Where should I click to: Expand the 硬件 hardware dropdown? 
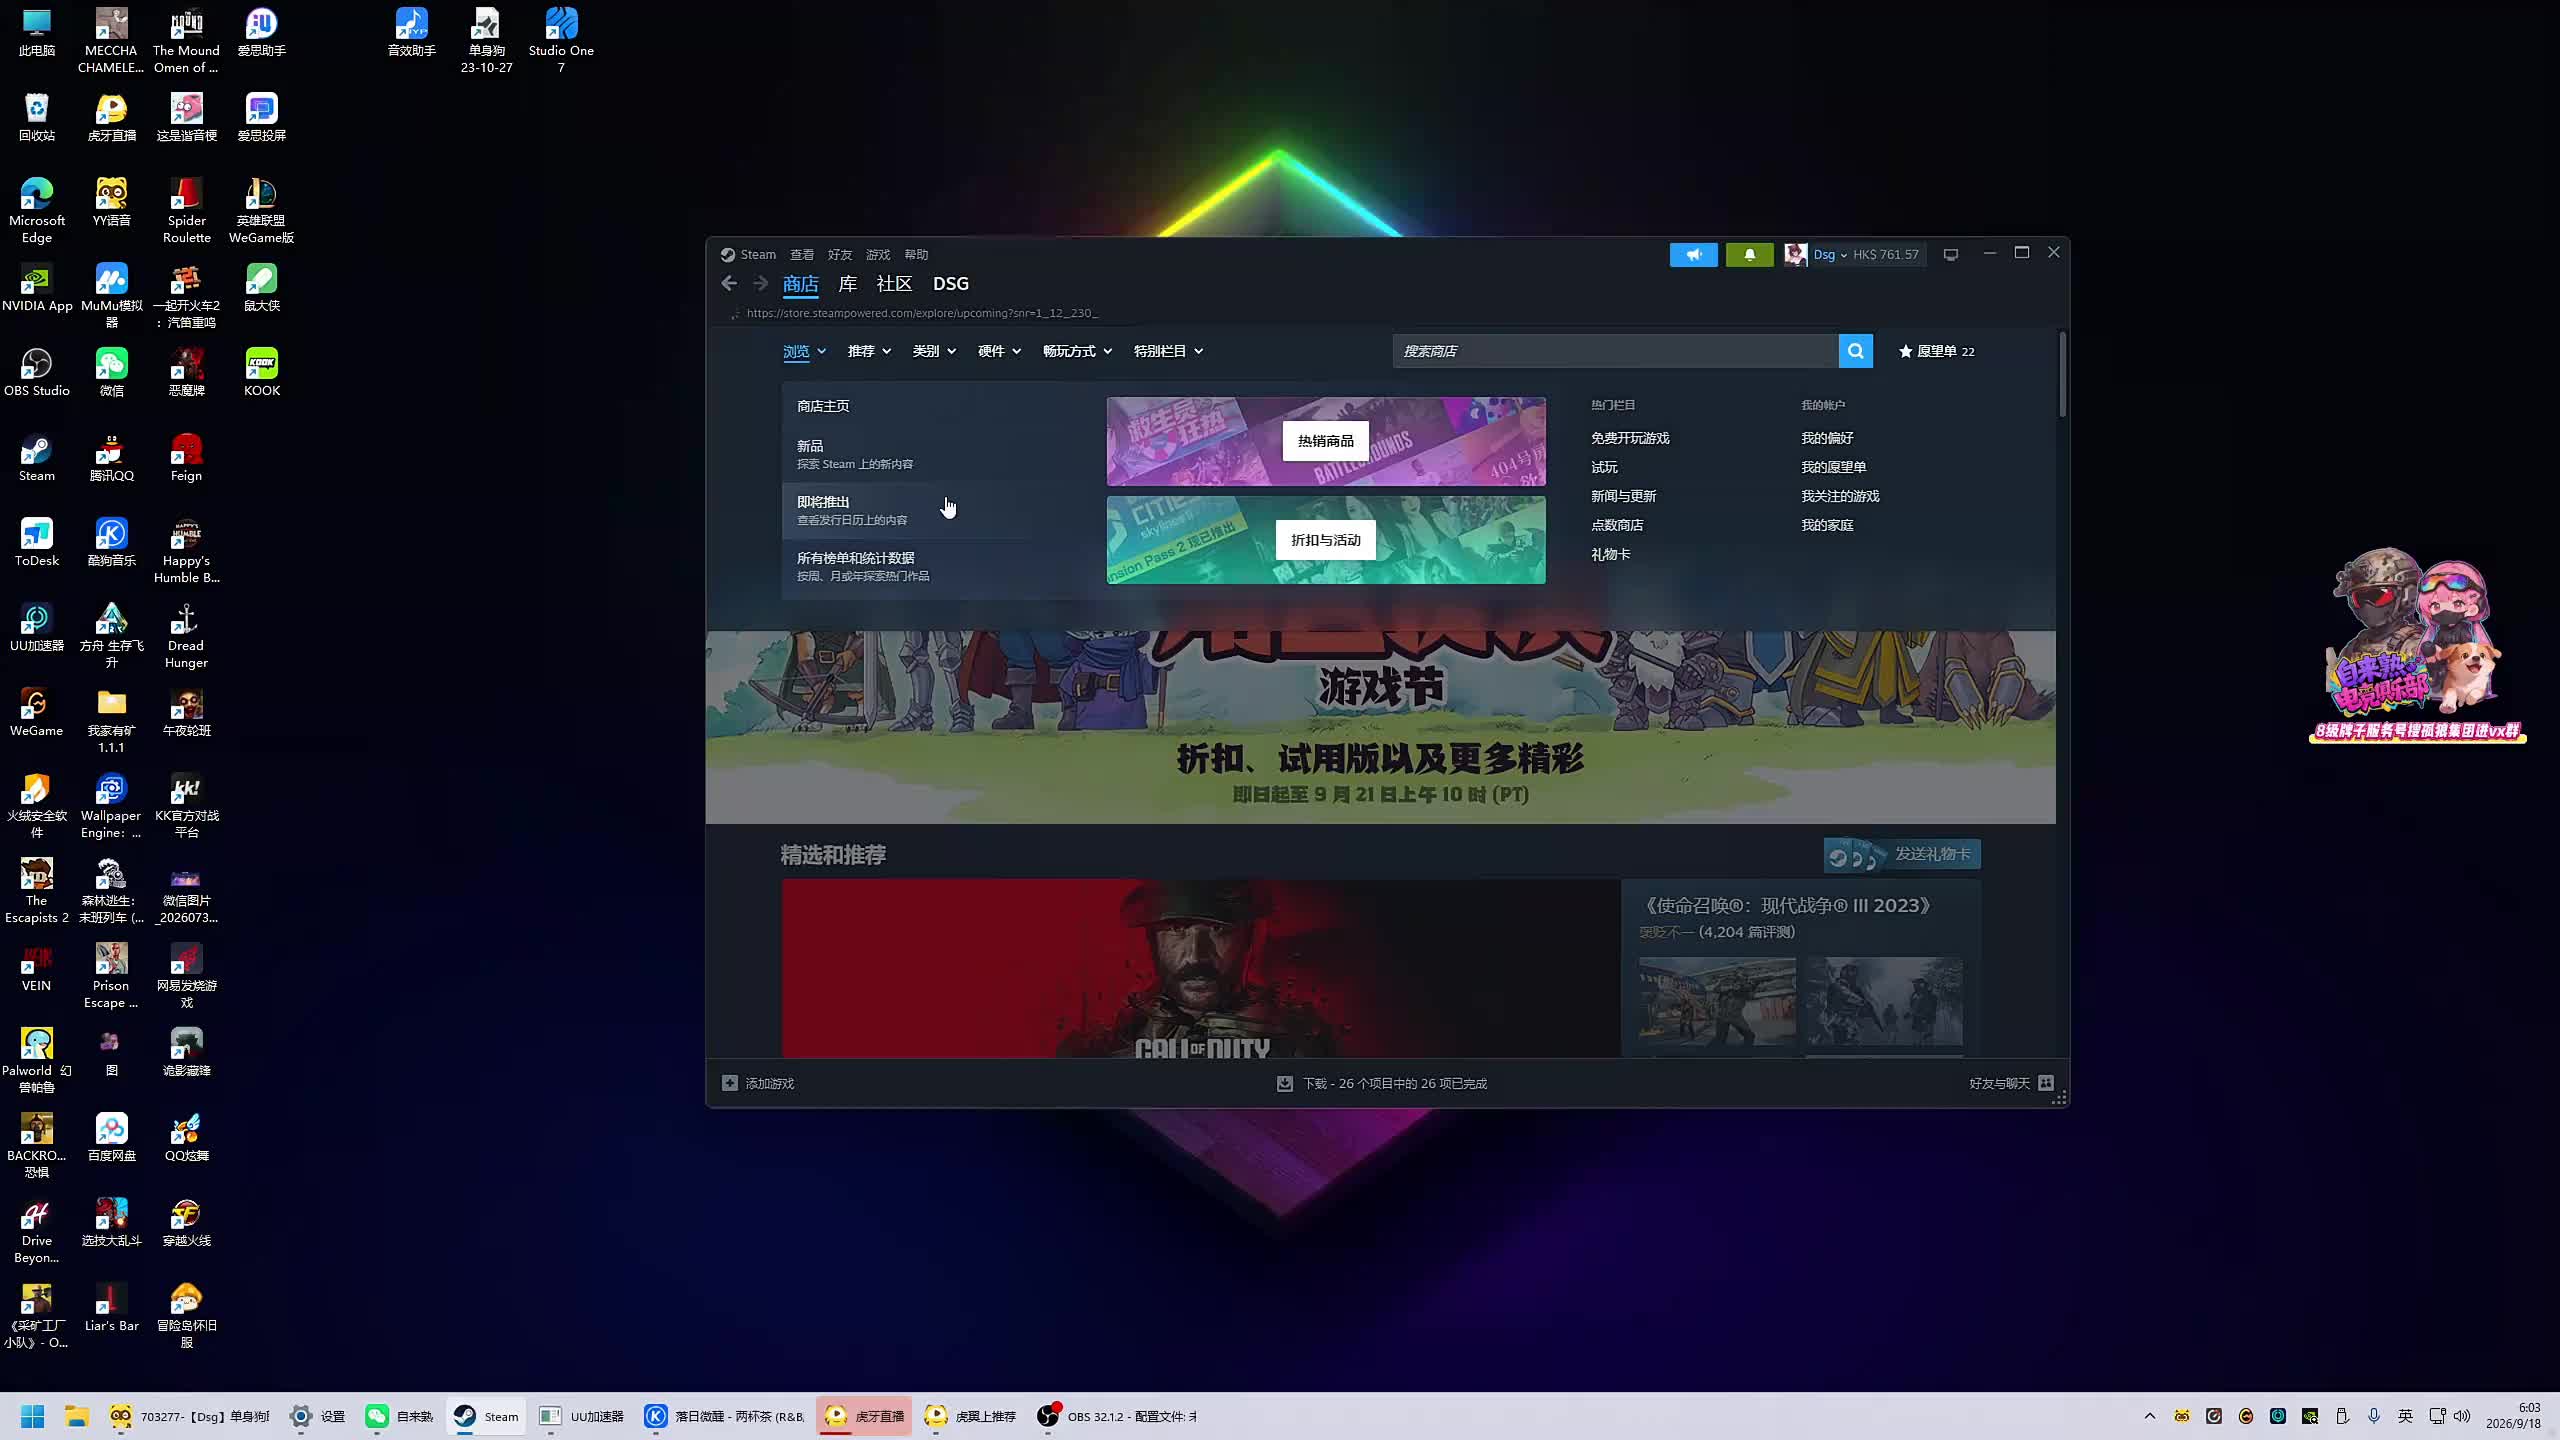pos(999,351)
